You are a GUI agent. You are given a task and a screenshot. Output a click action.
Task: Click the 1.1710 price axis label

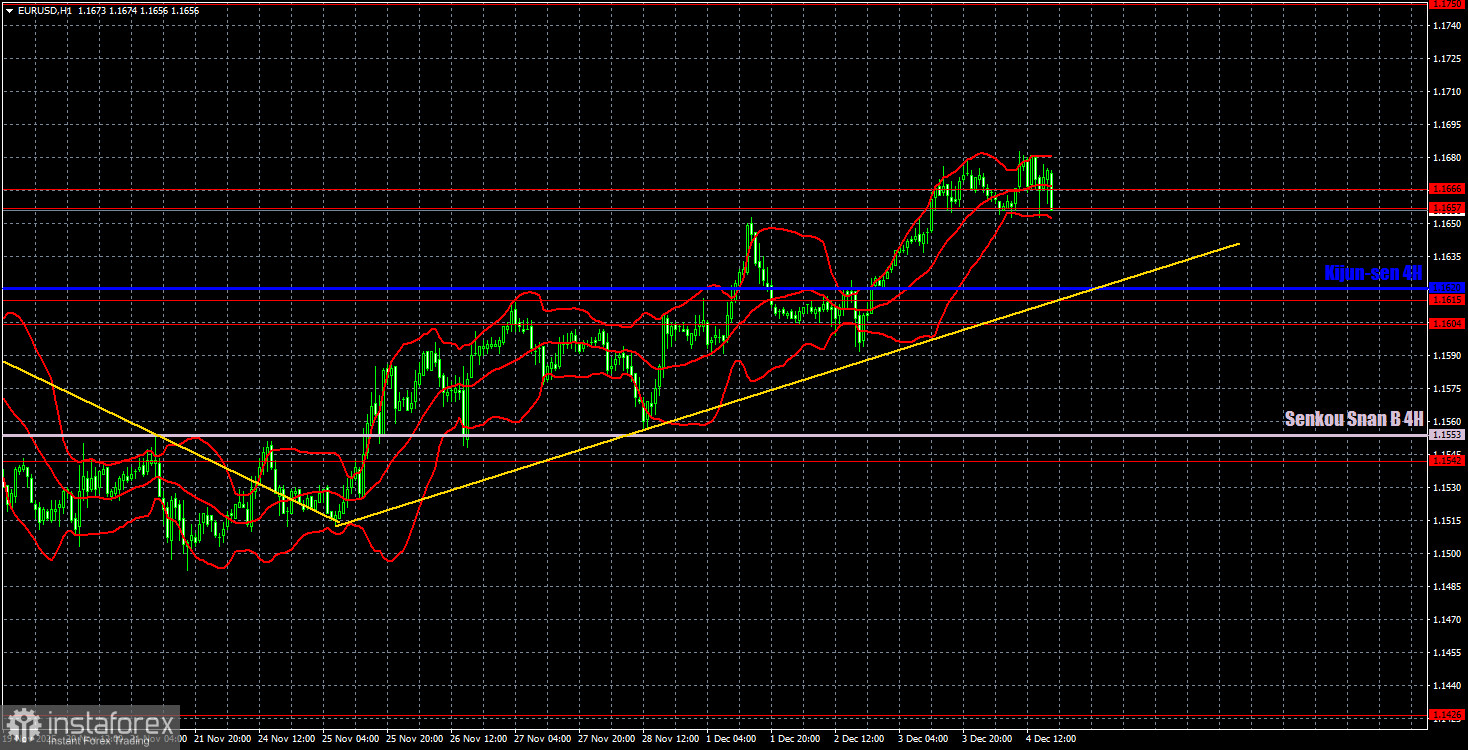tap(1447, 92)
